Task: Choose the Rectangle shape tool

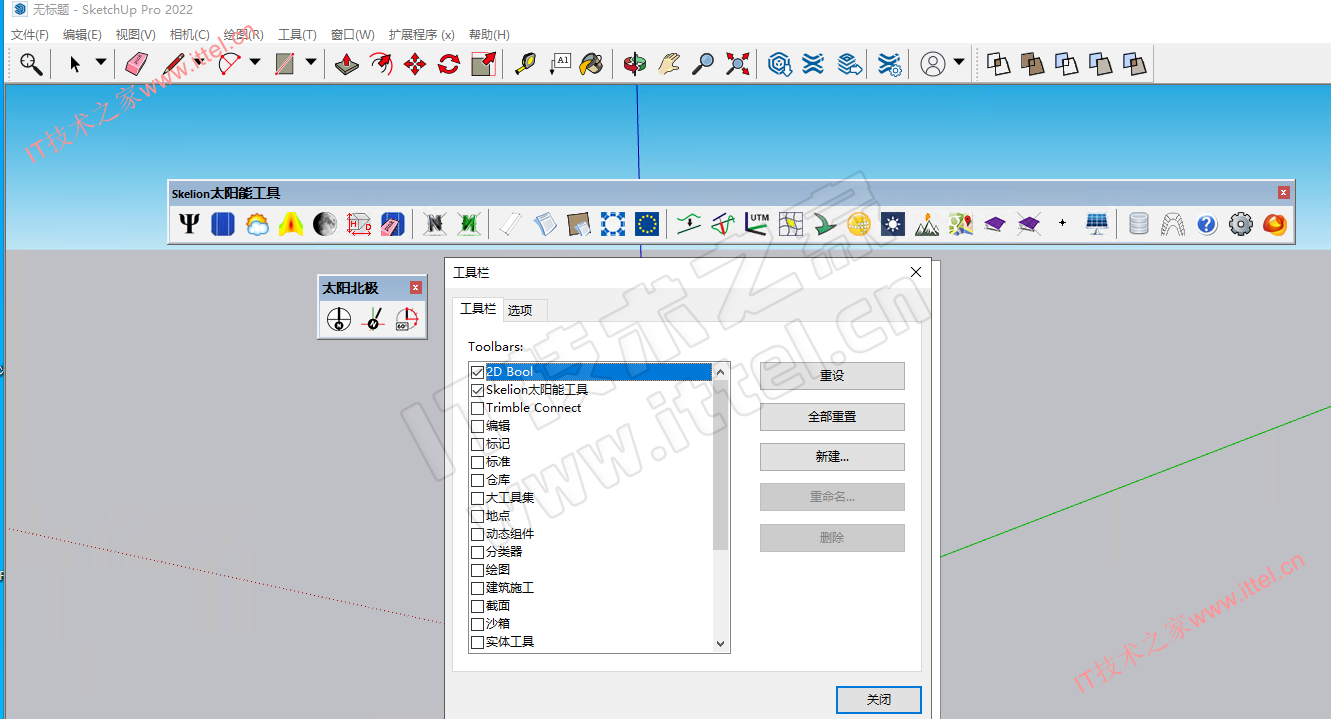Action: (285, 64)
